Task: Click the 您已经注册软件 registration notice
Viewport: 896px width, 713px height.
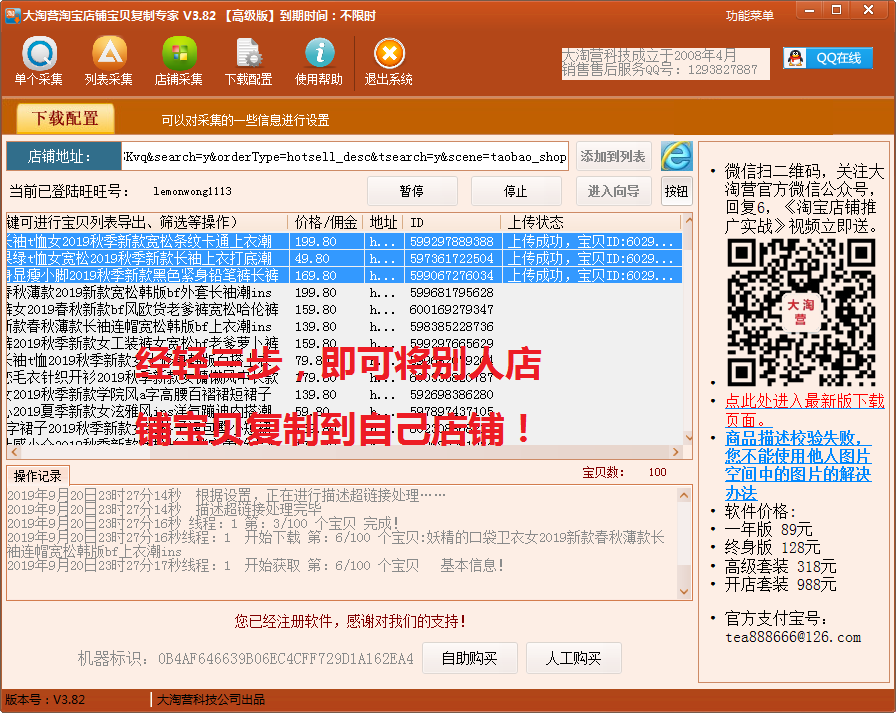Action: click(350, 621)
